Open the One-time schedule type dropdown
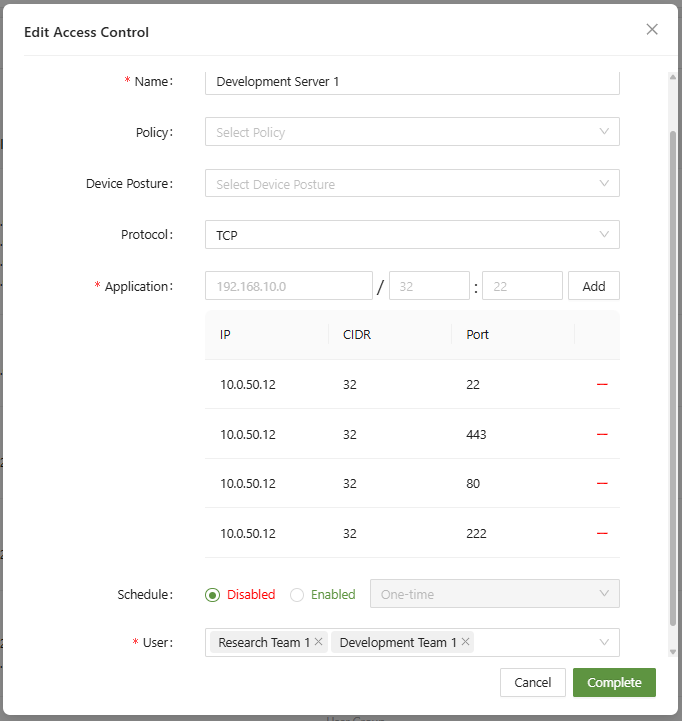The height and width of the screenshot is (721, 682). point(494,594)
